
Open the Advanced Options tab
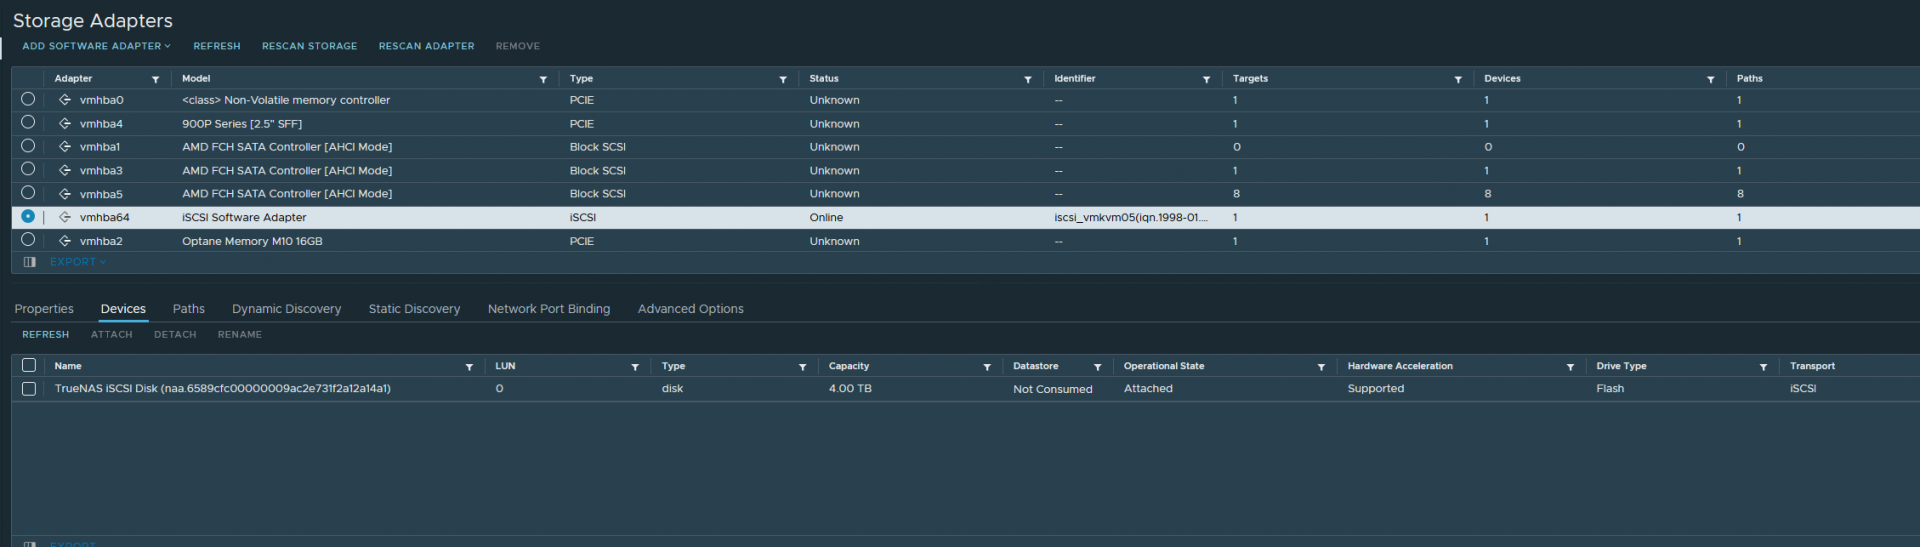tap(691, 309)
